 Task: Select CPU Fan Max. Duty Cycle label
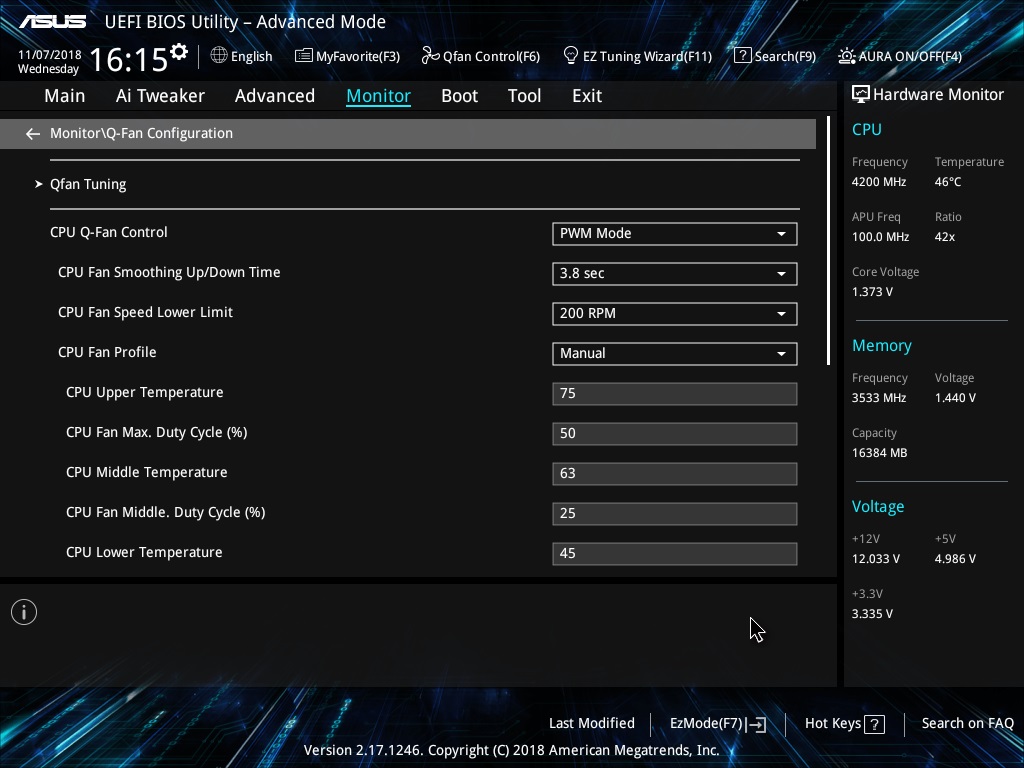pos(157,432)
